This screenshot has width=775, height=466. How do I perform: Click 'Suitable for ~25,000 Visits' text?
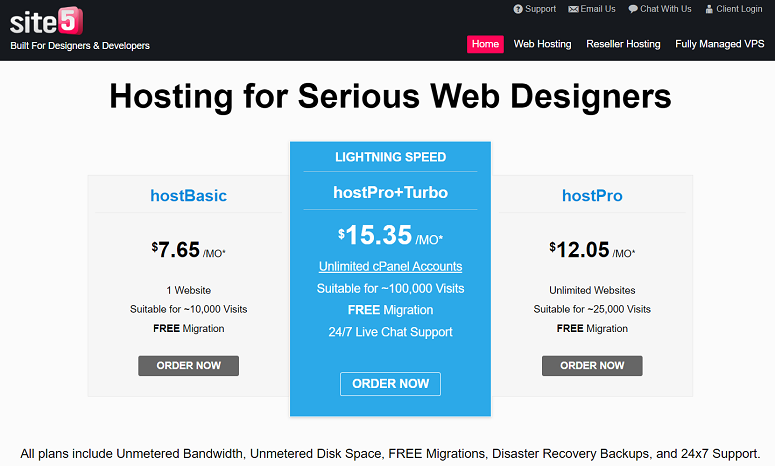click(592, 309)
